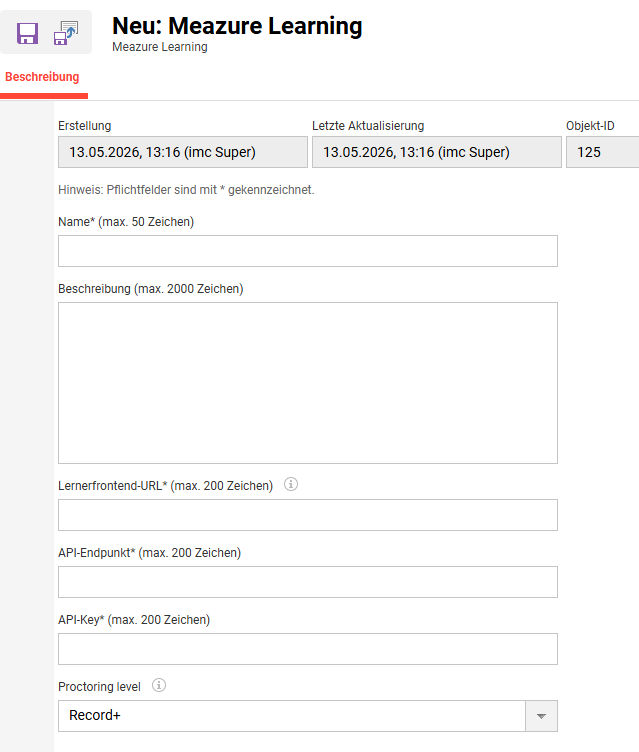Focus the Name input field

[x=308, y=251]
